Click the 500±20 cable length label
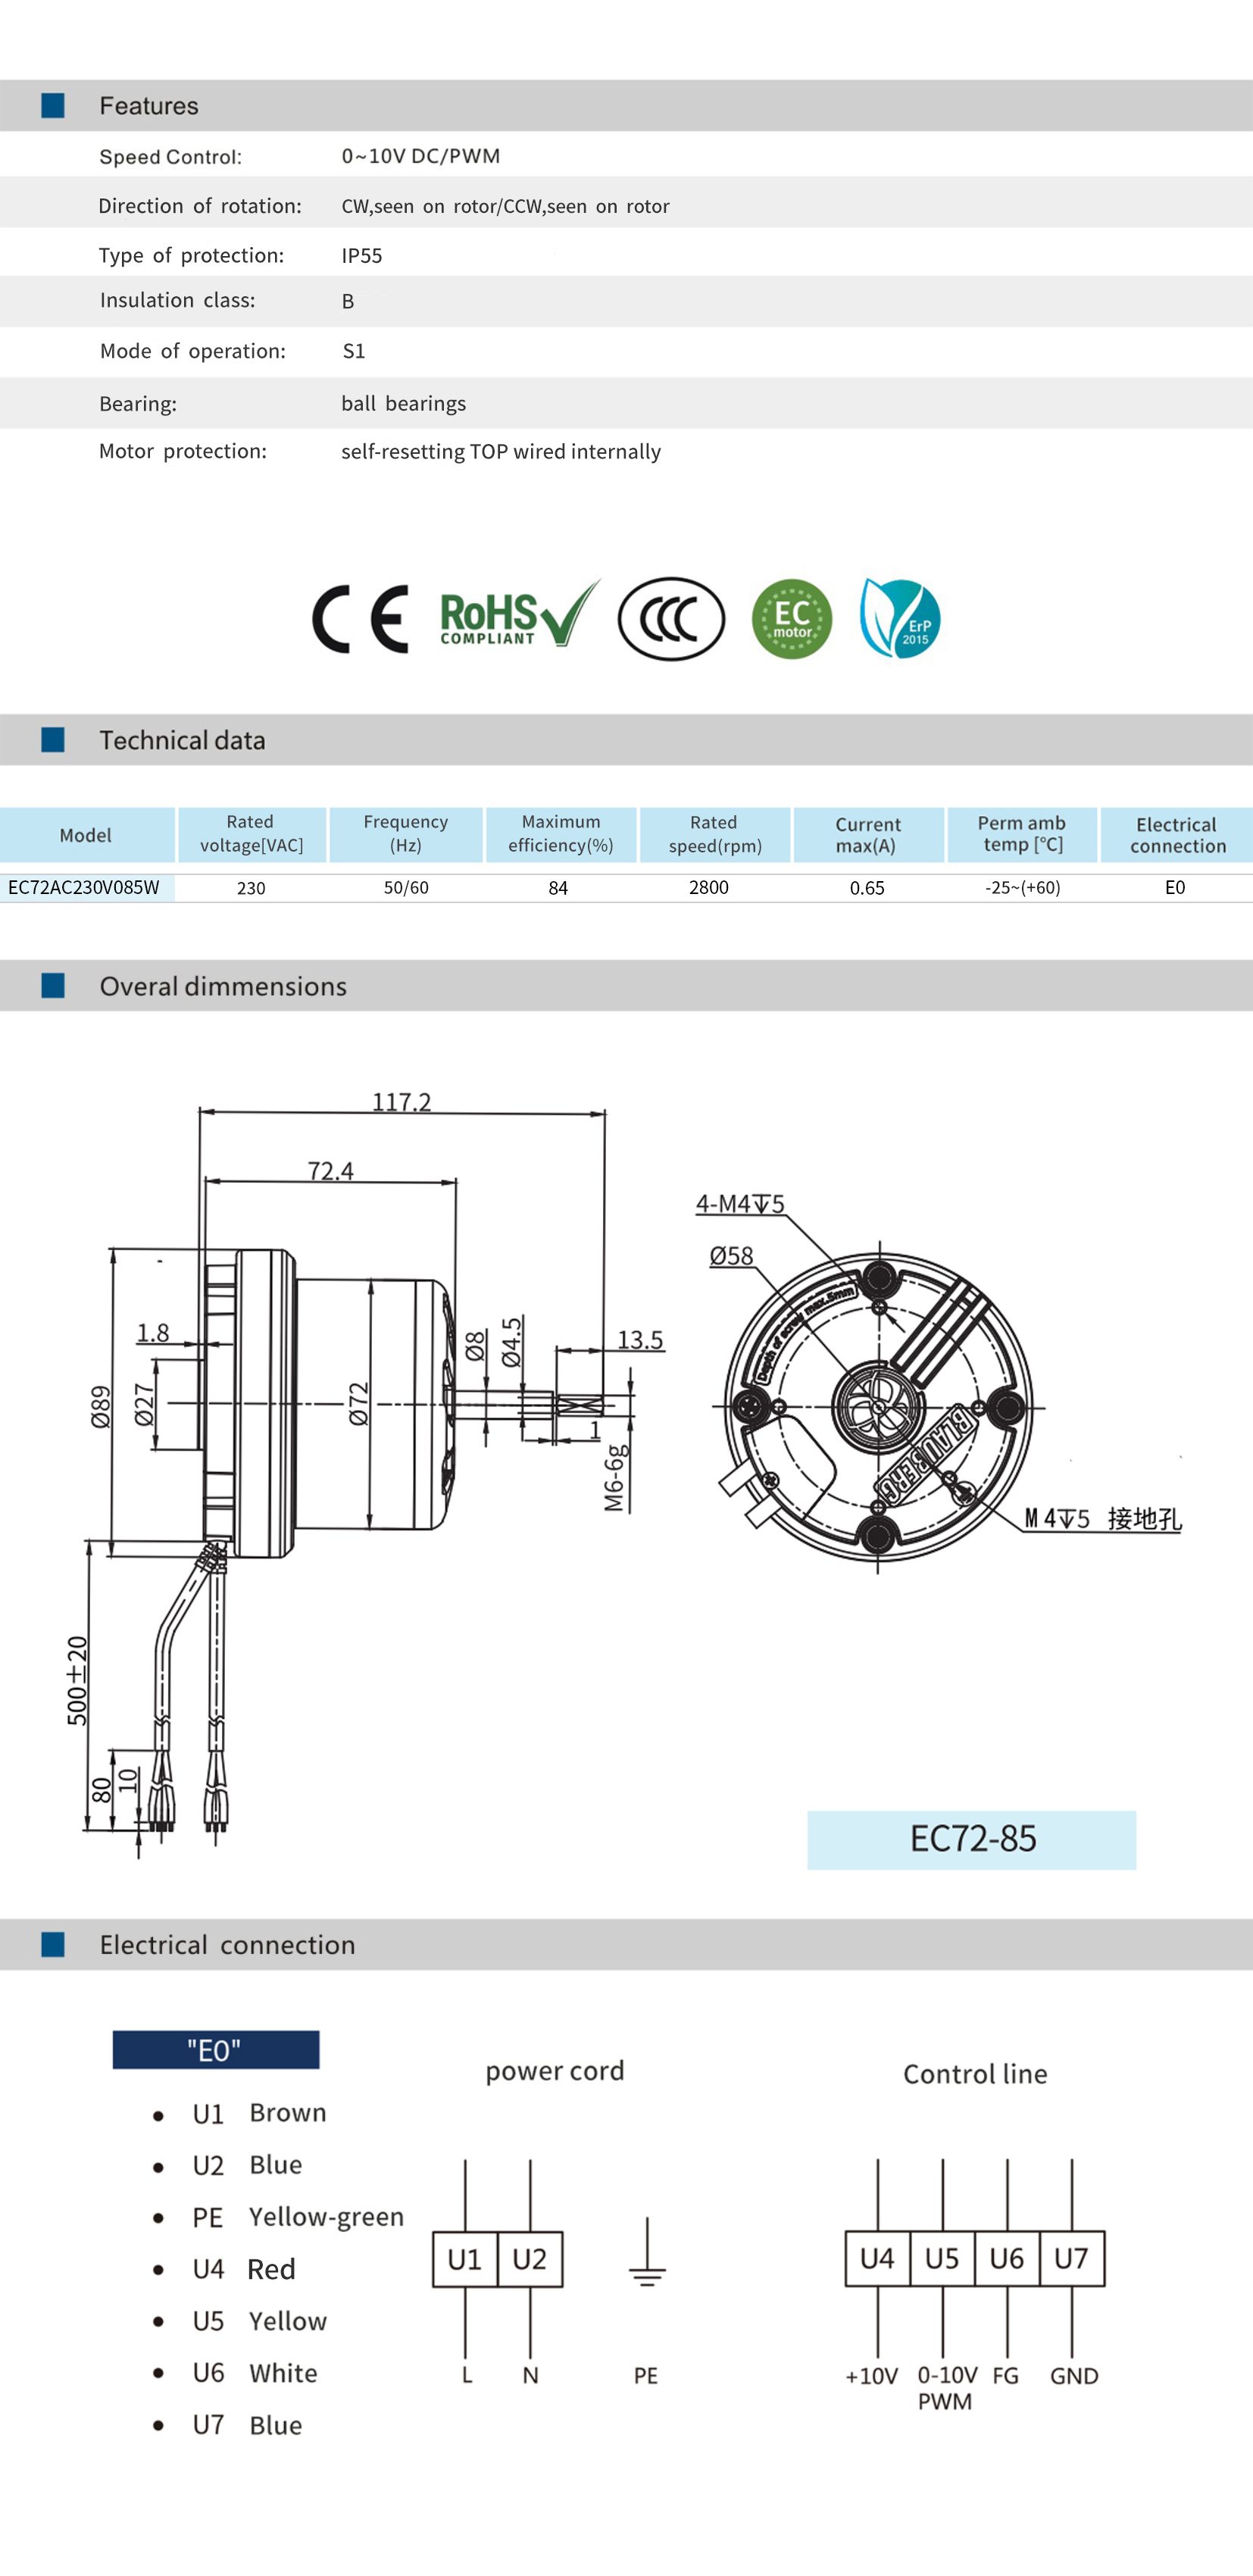This screenshot has width=1253, height=2576. coord(77,1680)
